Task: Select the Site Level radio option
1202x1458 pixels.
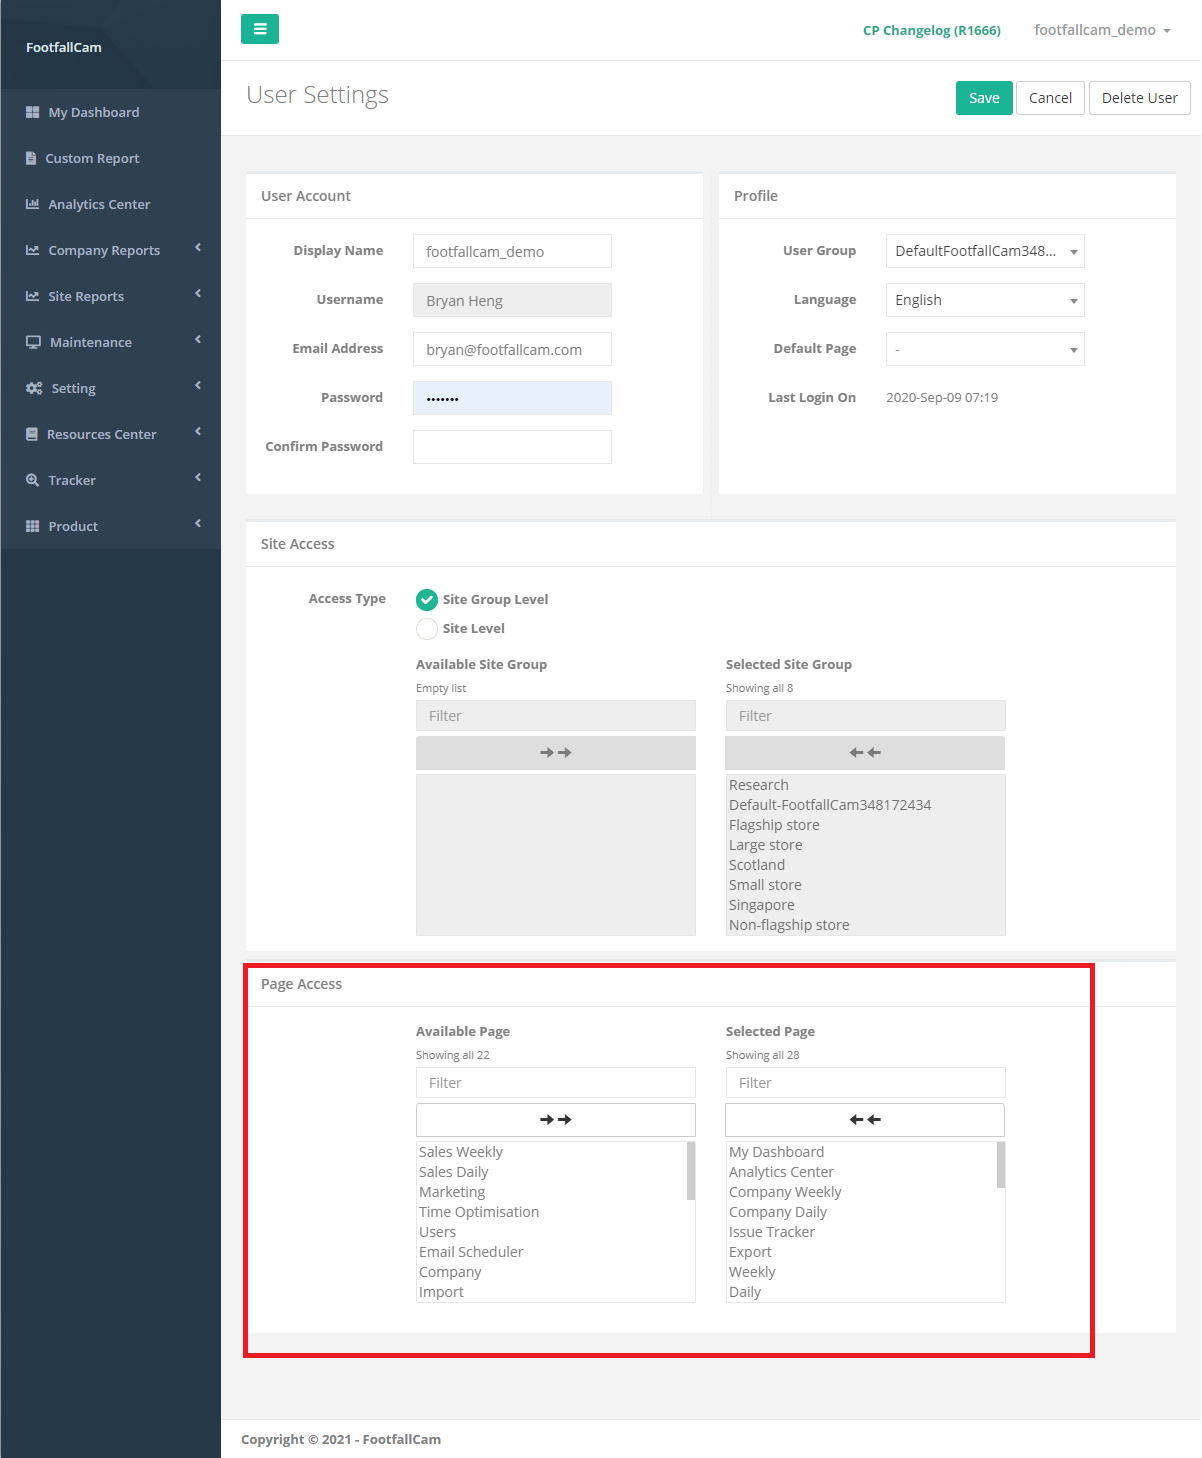Action: tap(427, 628)
